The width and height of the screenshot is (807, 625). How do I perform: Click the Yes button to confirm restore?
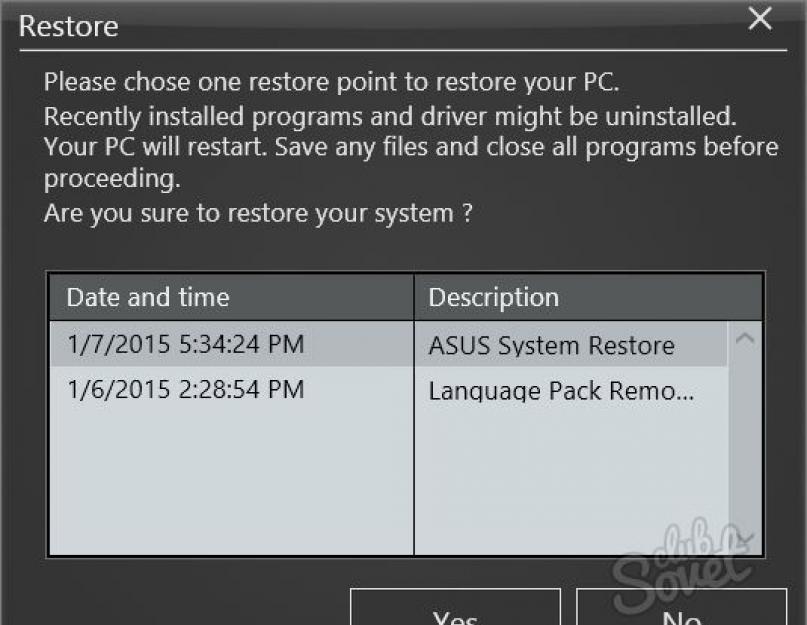(455, 610)
